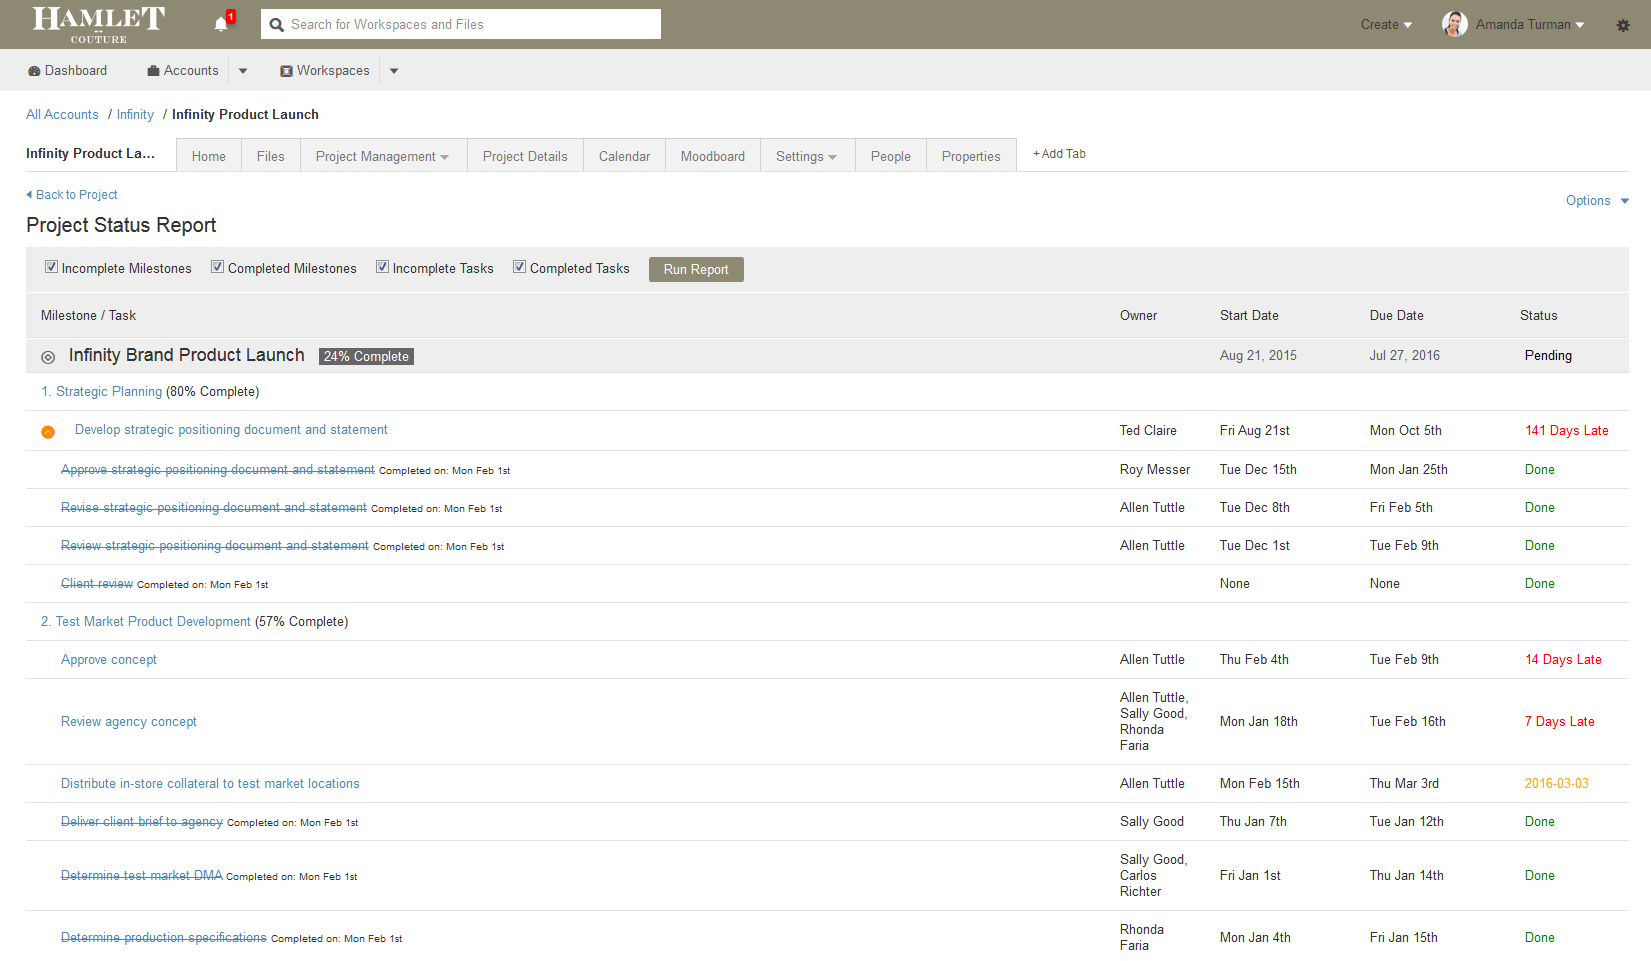Click the 141 Days Late status

[1567, 431]
